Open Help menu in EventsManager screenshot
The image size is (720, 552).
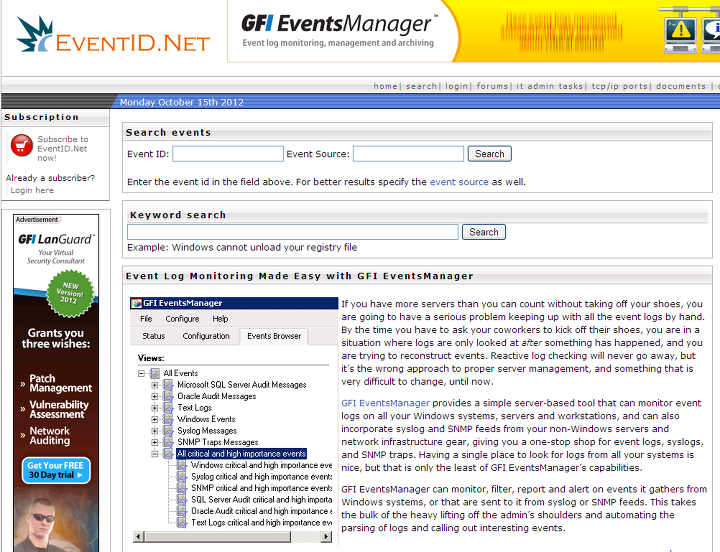[220, 319]
